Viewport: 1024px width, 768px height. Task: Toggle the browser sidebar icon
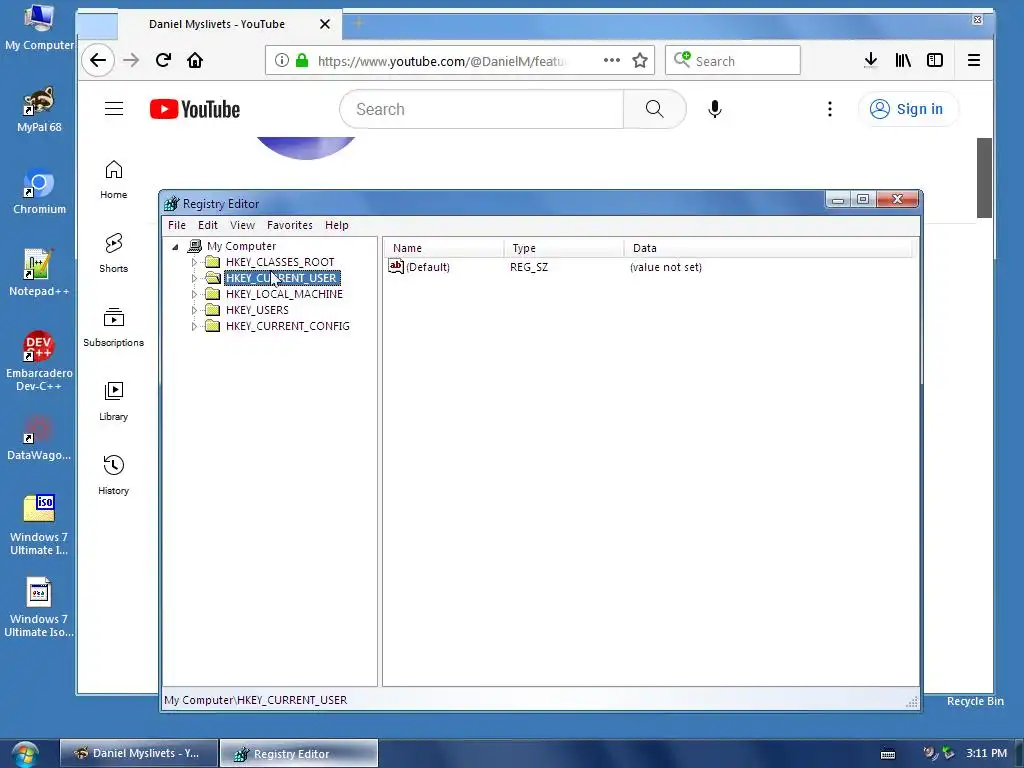935,61
